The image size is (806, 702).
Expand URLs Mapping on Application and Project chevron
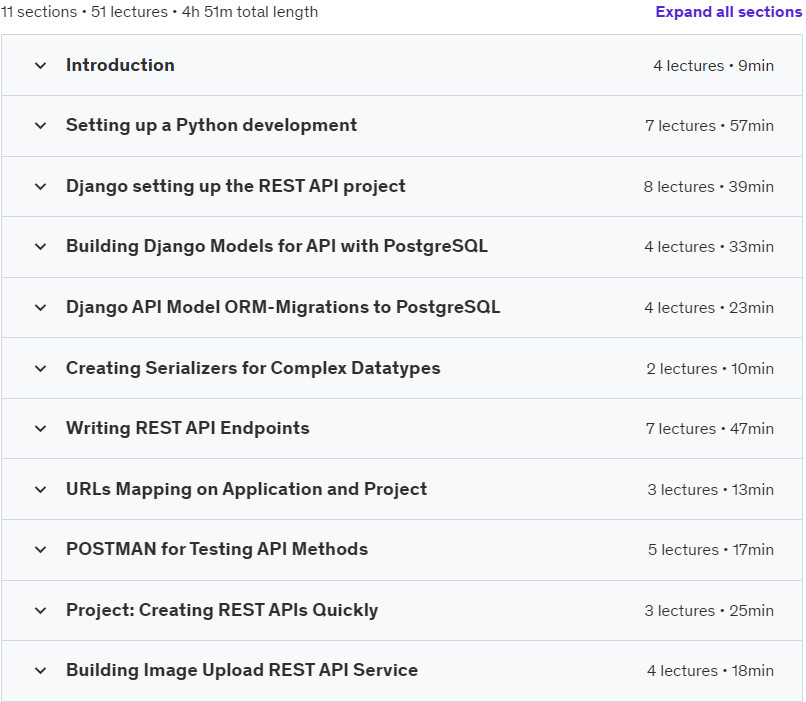[x=41, y=490]
